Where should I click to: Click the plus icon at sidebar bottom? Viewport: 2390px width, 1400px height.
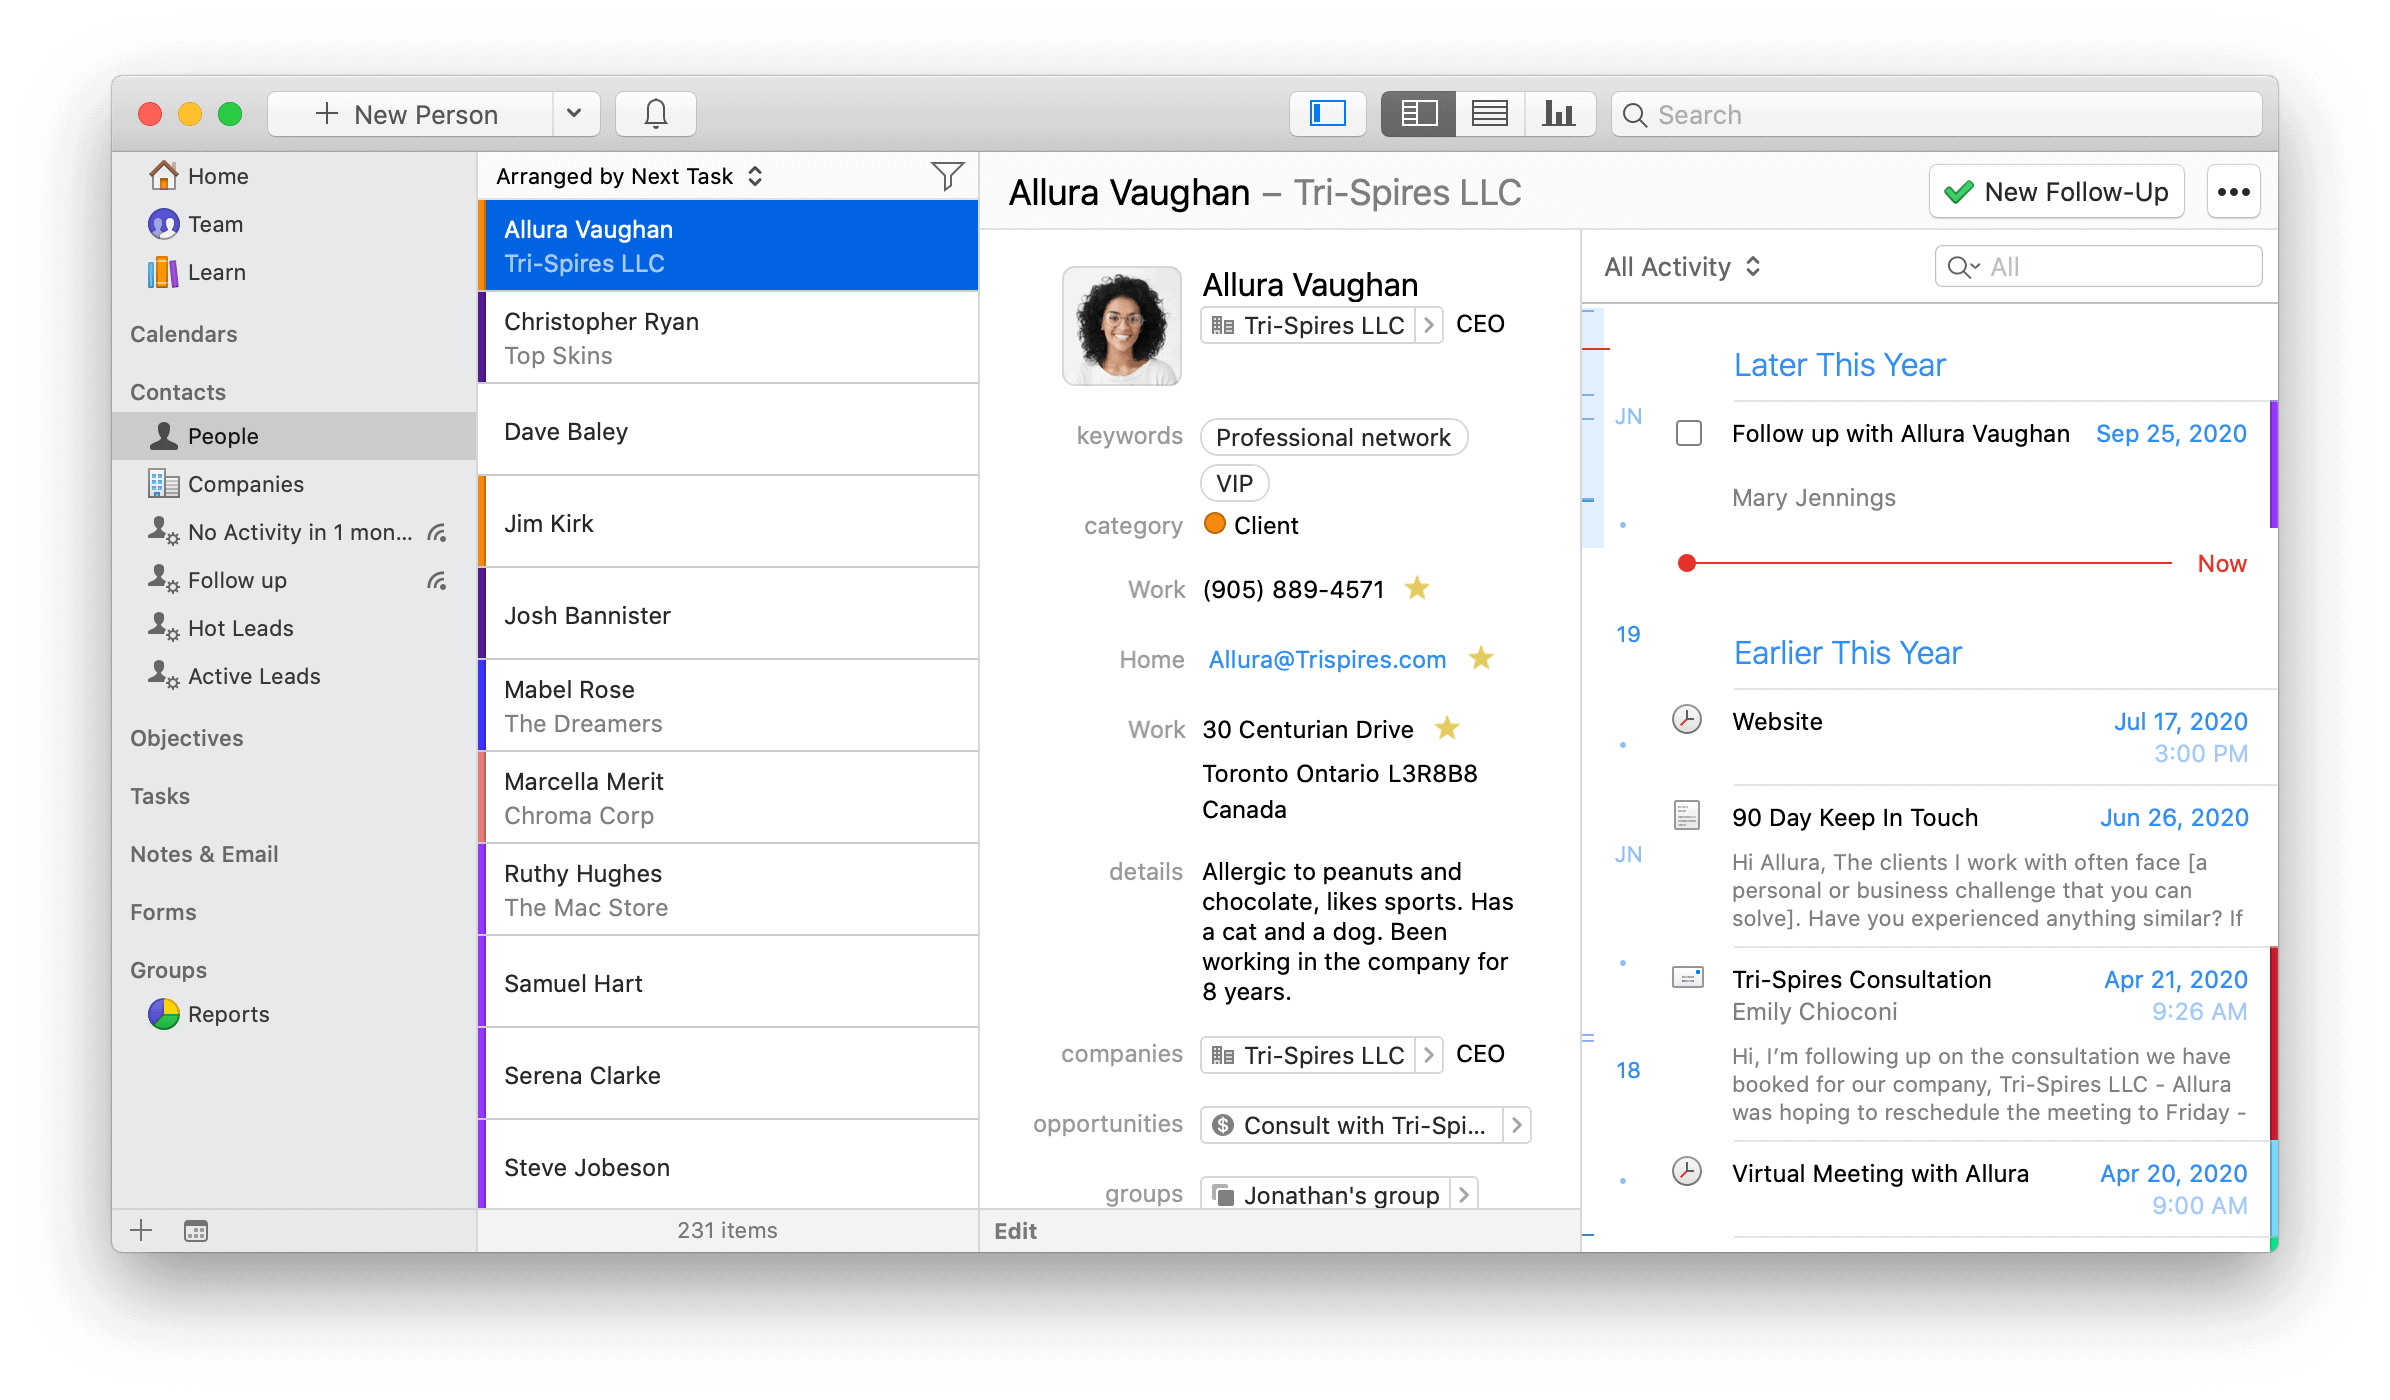[141, 1231]
